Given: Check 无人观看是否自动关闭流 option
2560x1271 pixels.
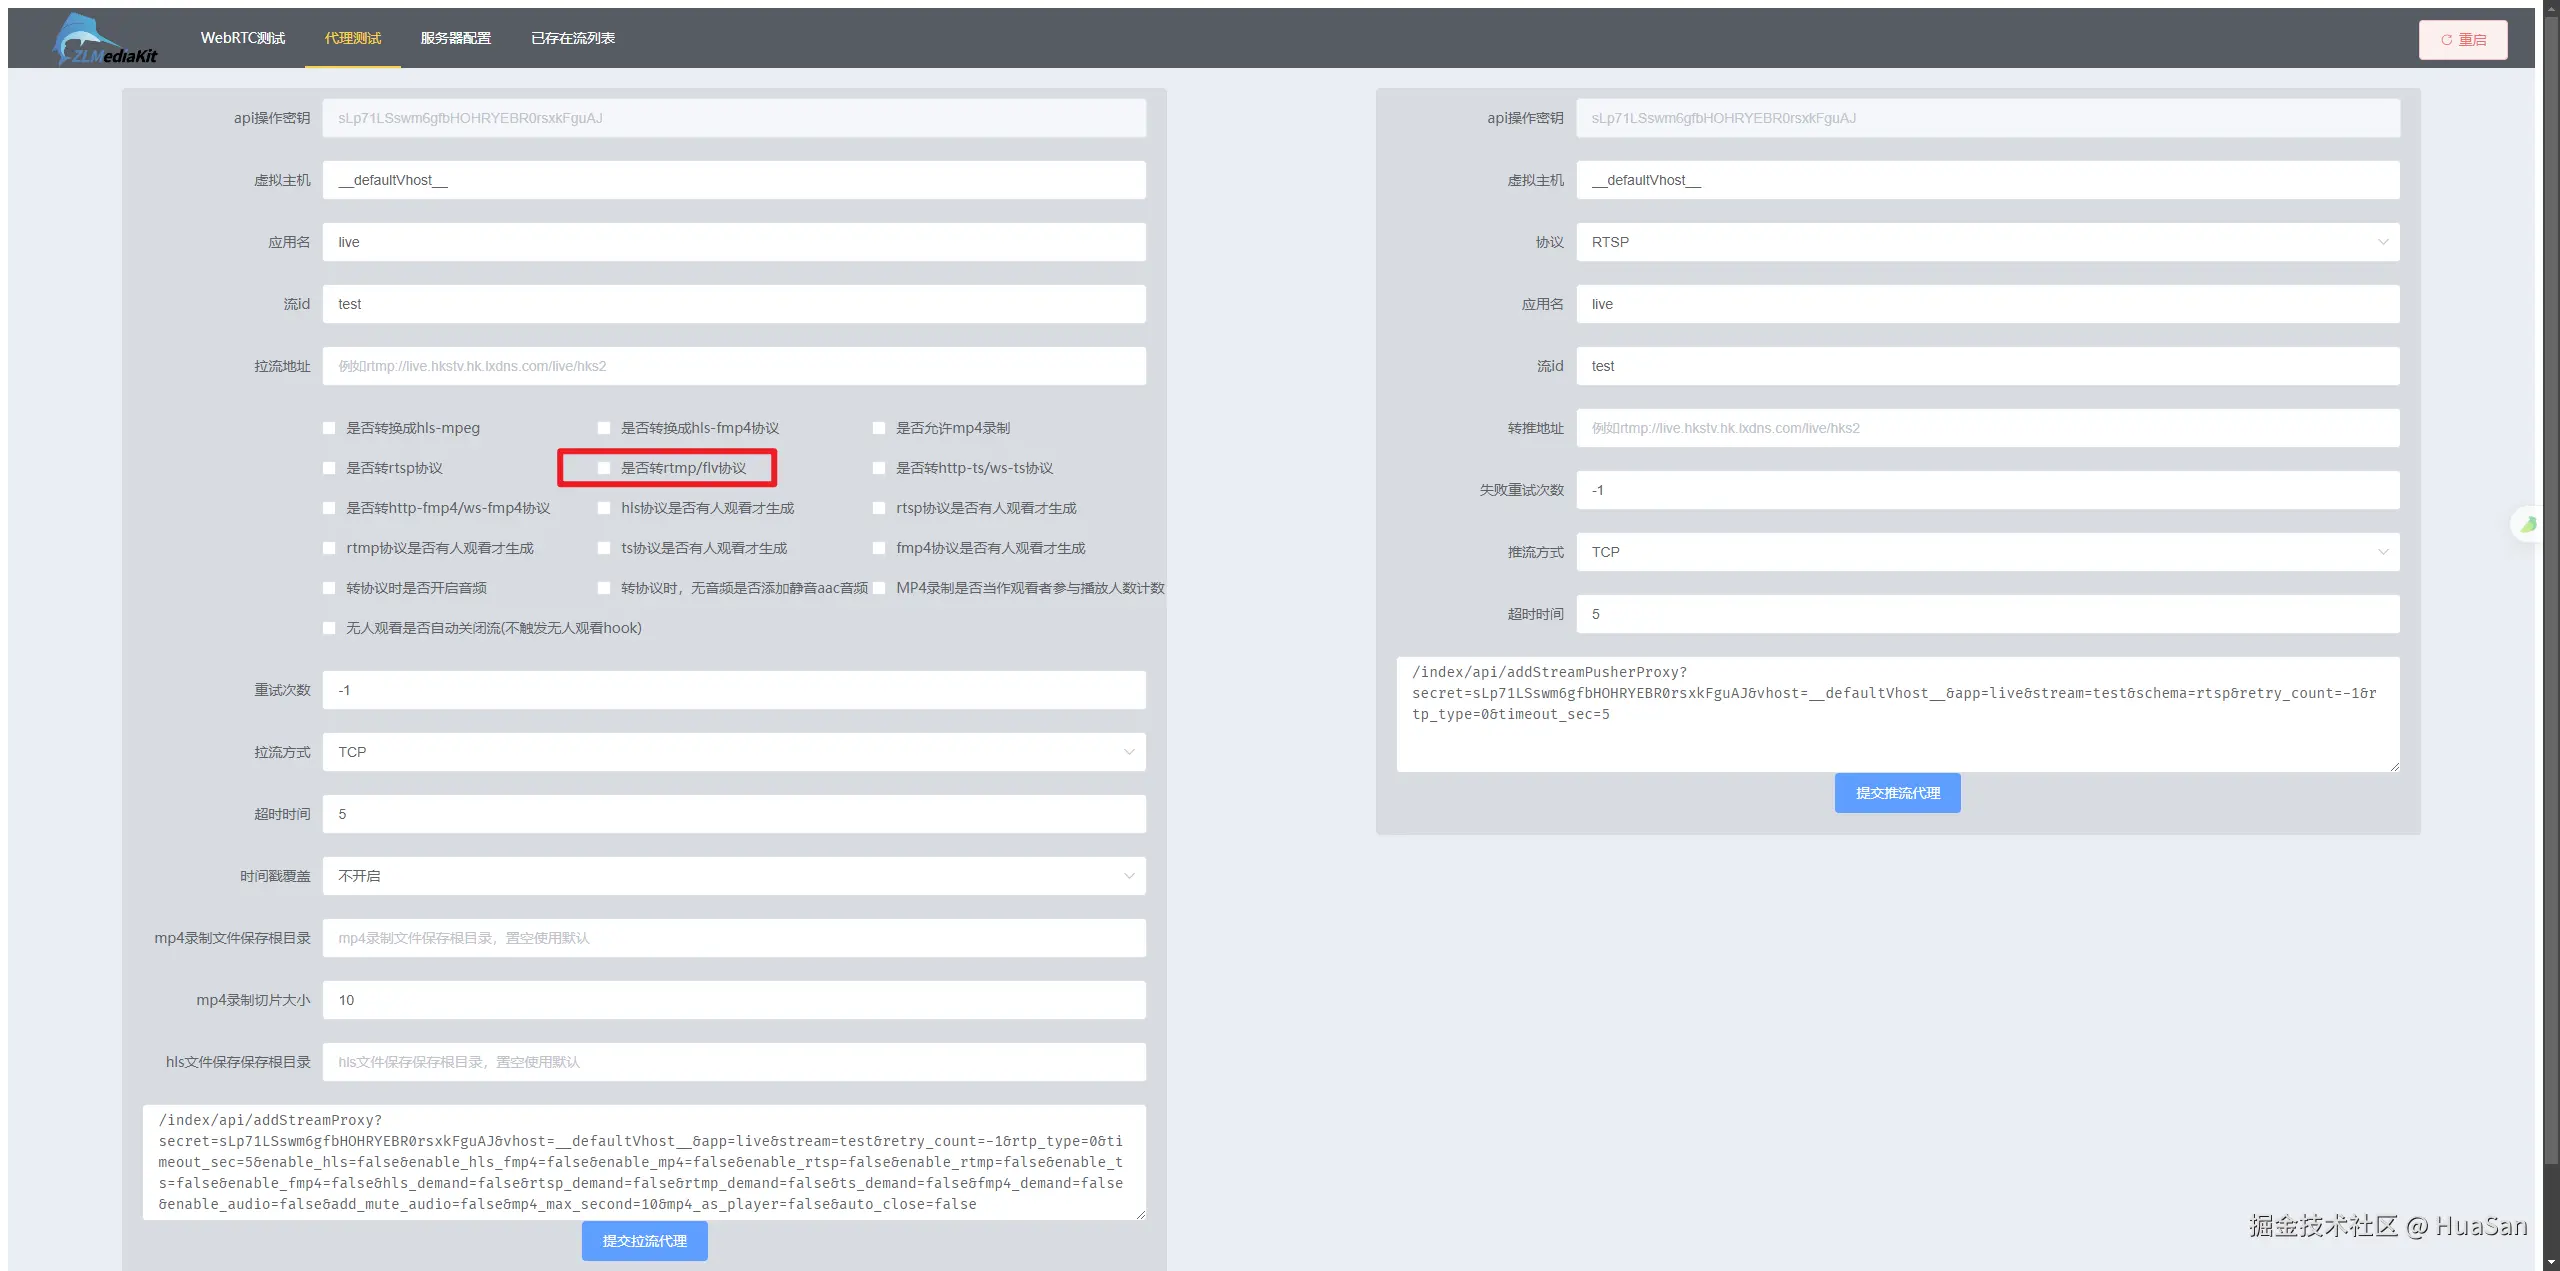Looking at the screenshot, I should pyautogui.click(x=329, y=628).
